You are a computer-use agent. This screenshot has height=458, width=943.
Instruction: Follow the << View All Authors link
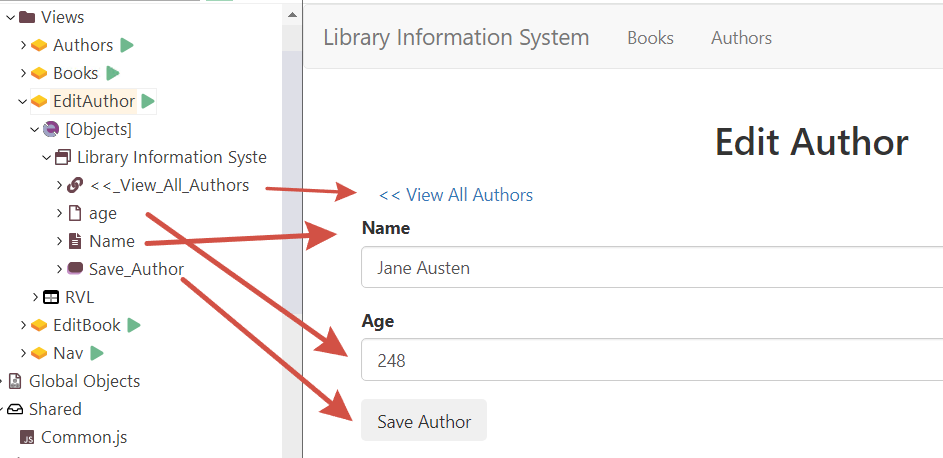click(456, 195)
